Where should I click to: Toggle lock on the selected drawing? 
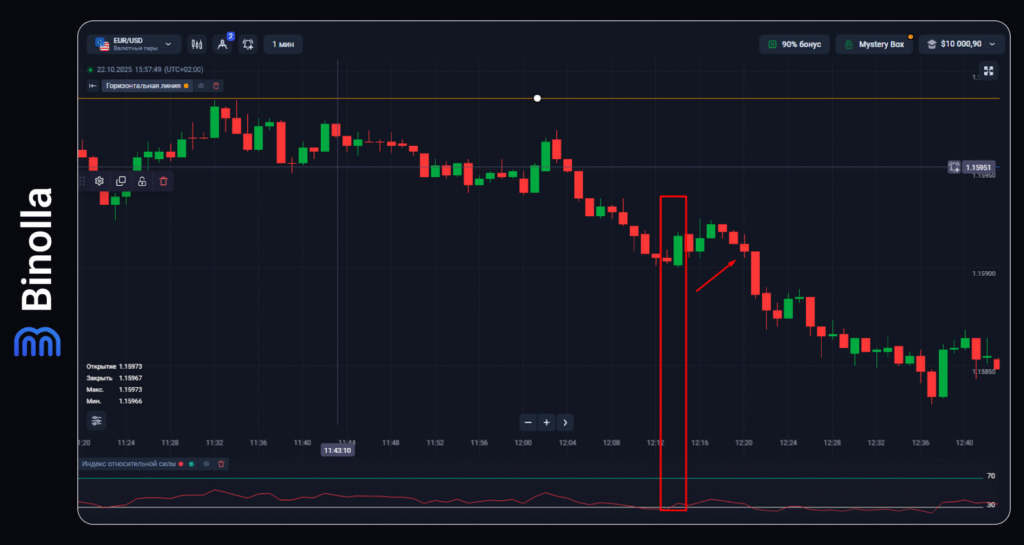142,181
